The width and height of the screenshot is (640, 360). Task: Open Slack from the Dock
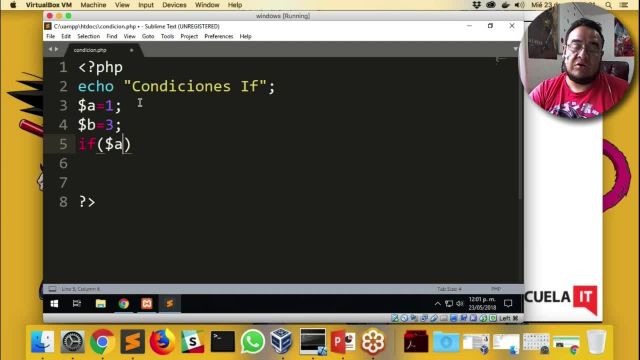[x=192, y=341]
